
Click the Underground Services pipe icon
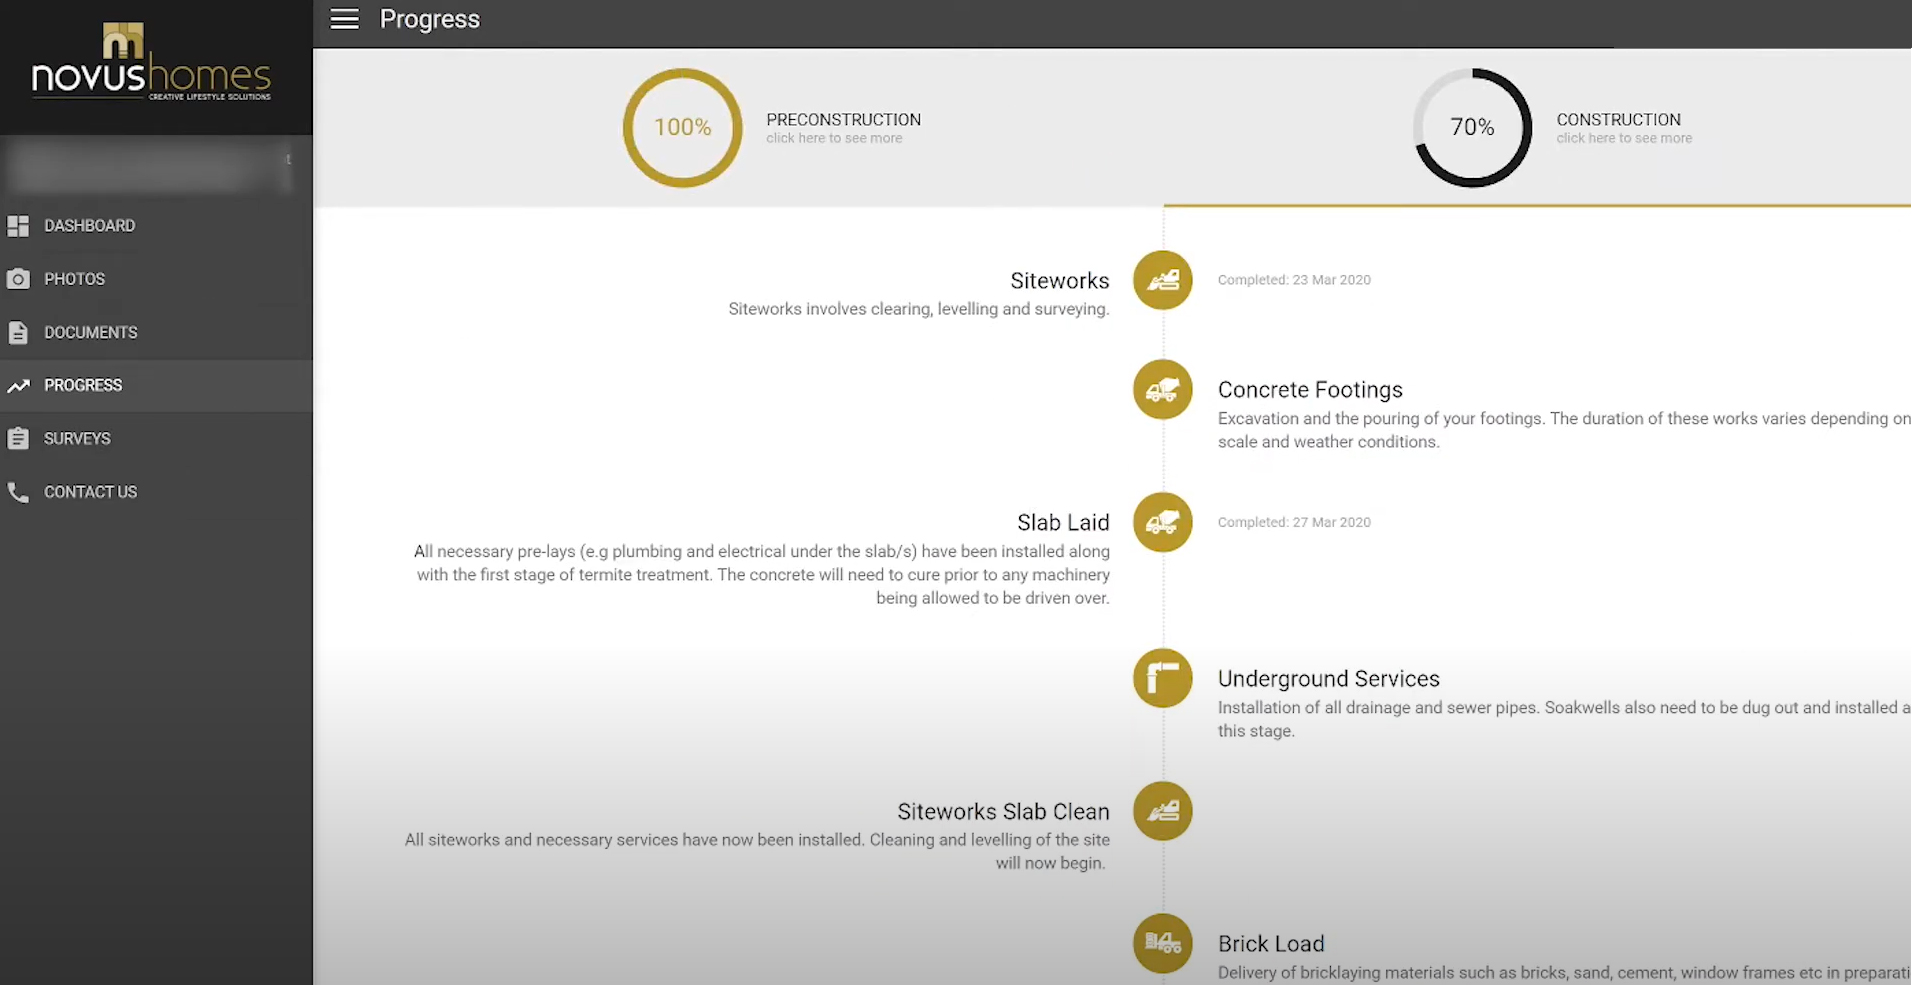[1161, 677]
